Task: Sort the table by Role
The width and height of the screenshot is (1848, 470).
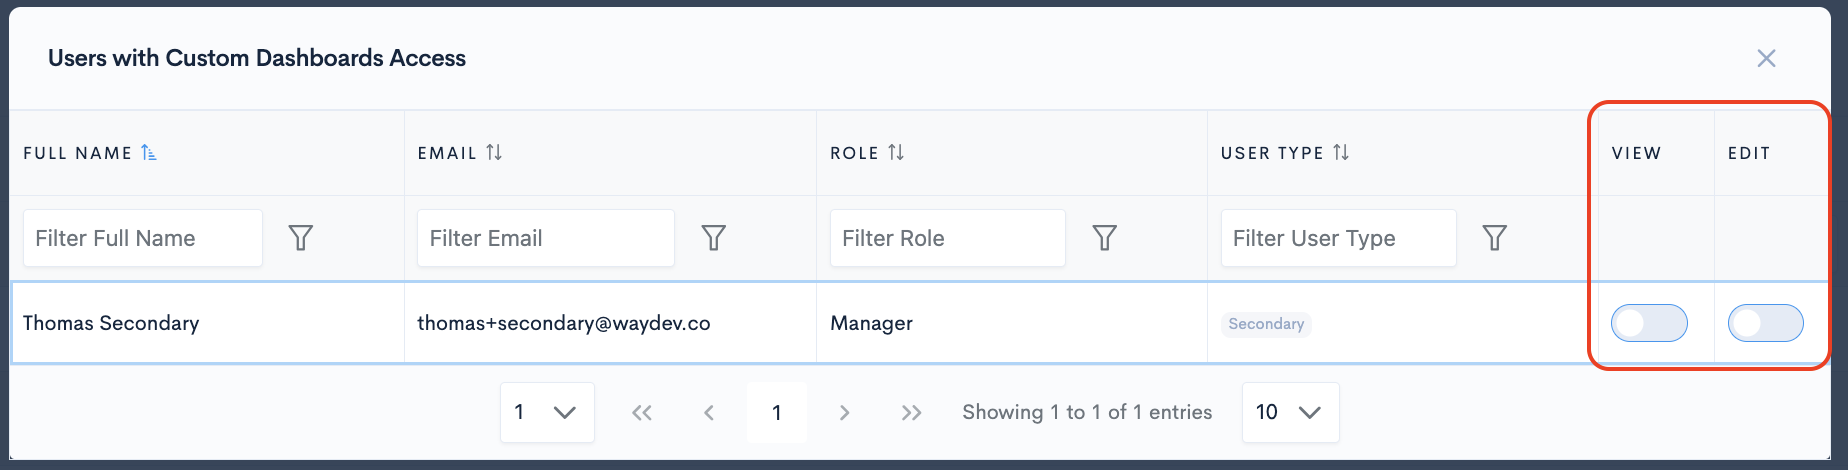Action: [x=896, y=153]
